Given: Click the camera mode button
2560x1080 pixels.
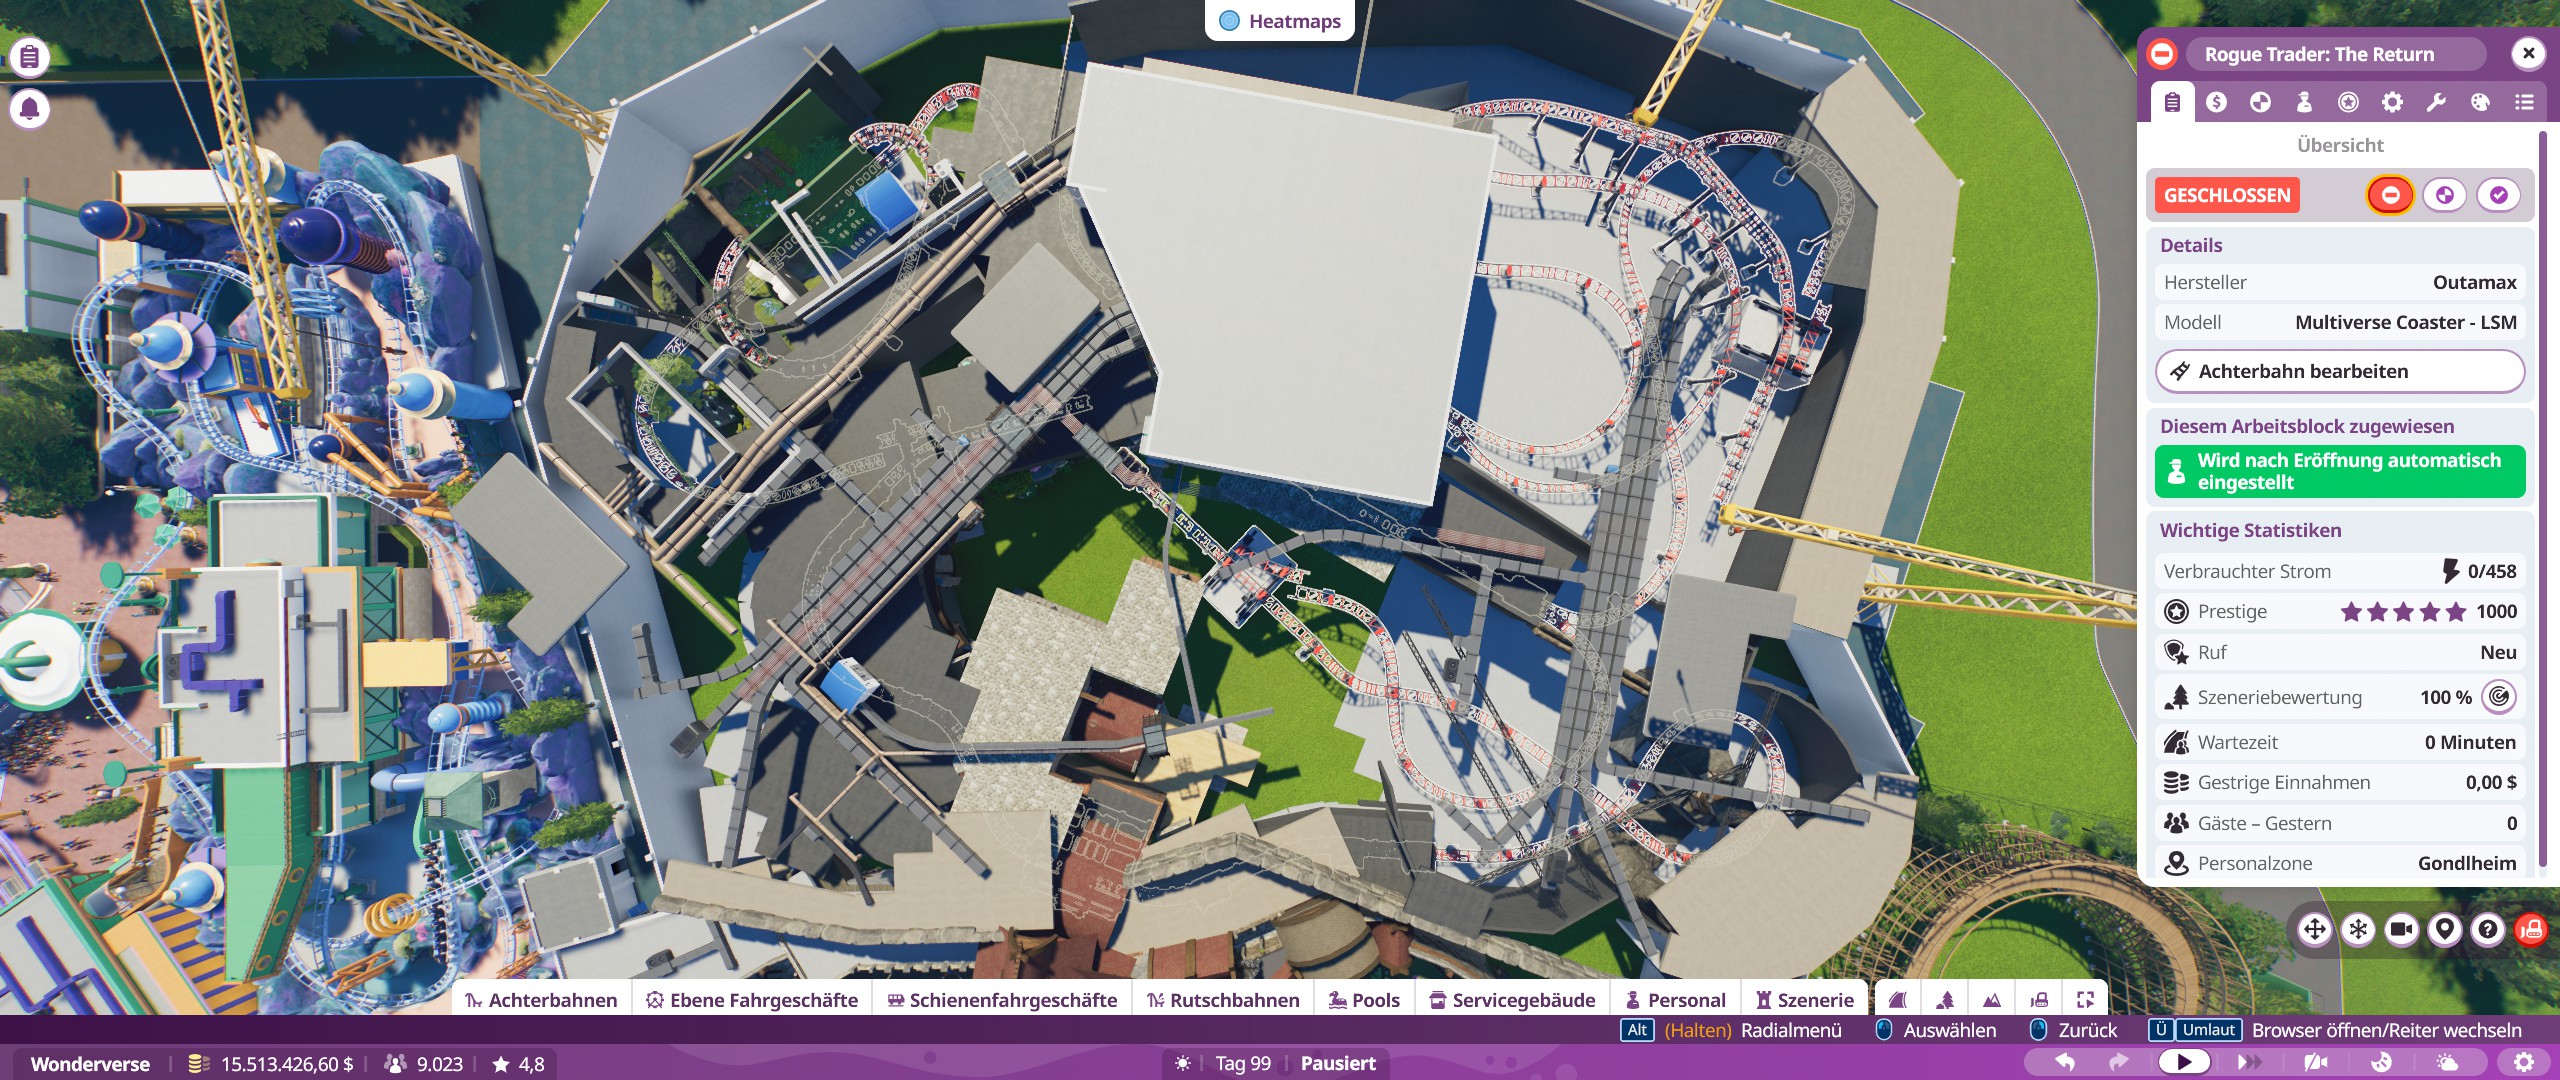Looking at the screenshot, I should coord(2401,929).
